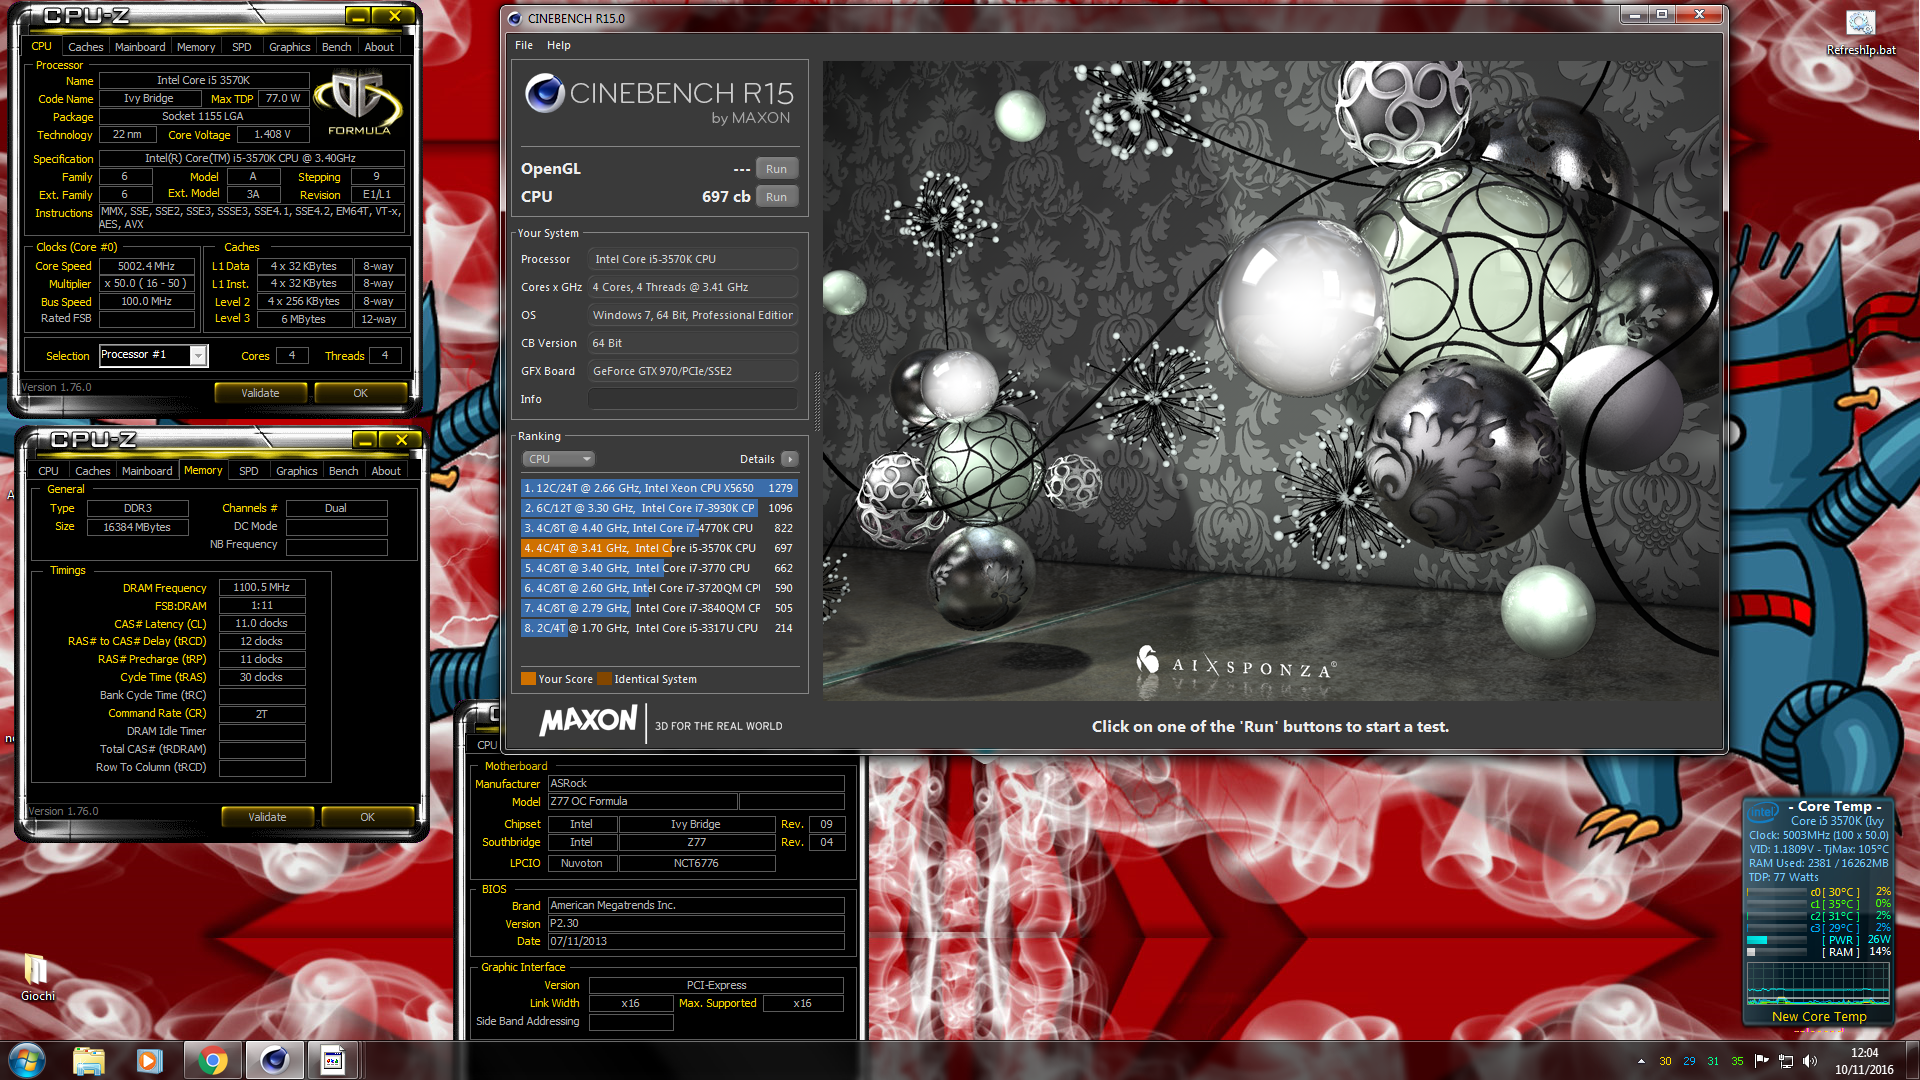Open CPU tab in CPU-Z Memory window
The image size is (1920, 1080).
coord(48,471)
